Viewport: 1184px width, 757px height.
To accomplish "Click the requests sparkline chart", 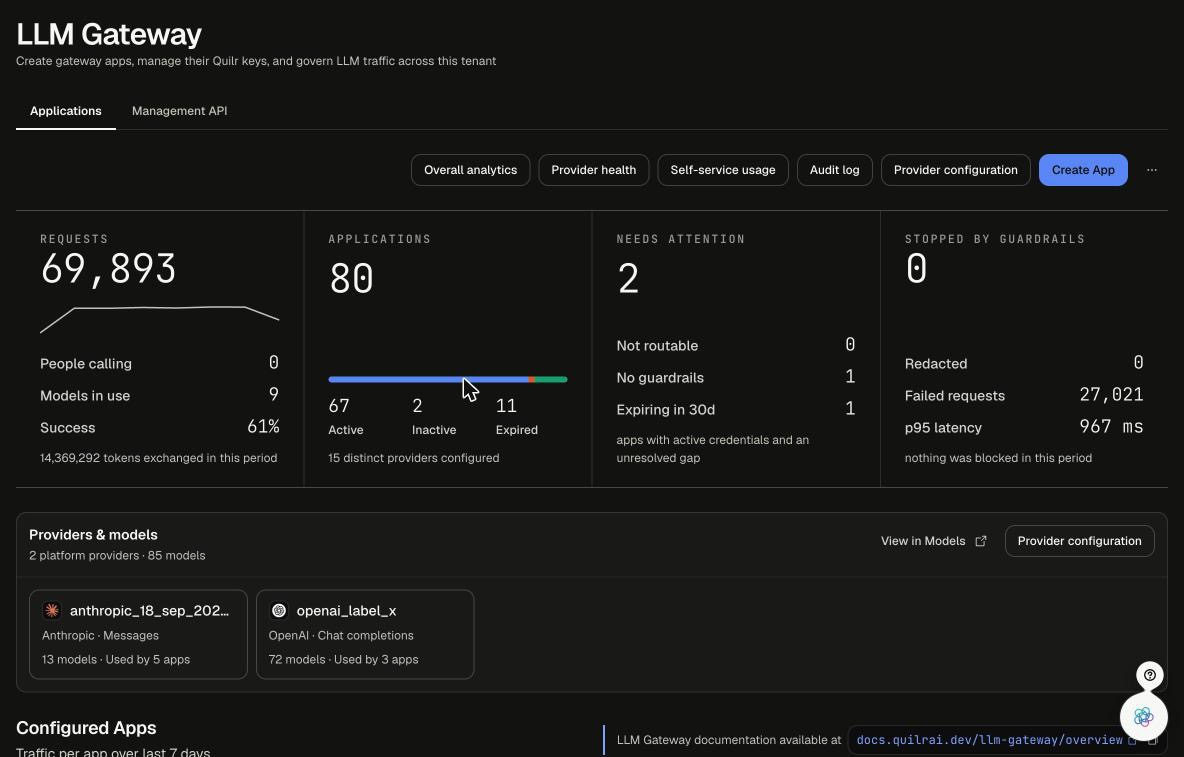I will pos(159,319).
